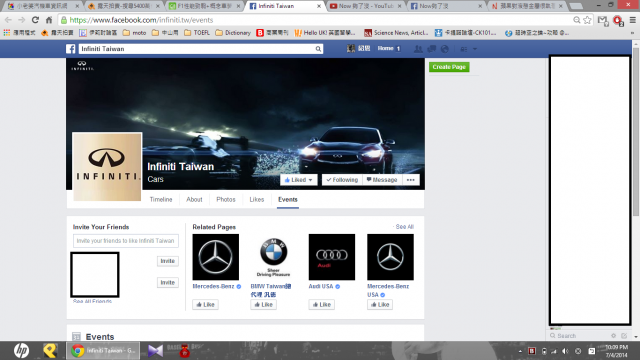Viewport: 640px width, 360px height.
Task: Select the Events tab
Action: [x=288, y=200]
